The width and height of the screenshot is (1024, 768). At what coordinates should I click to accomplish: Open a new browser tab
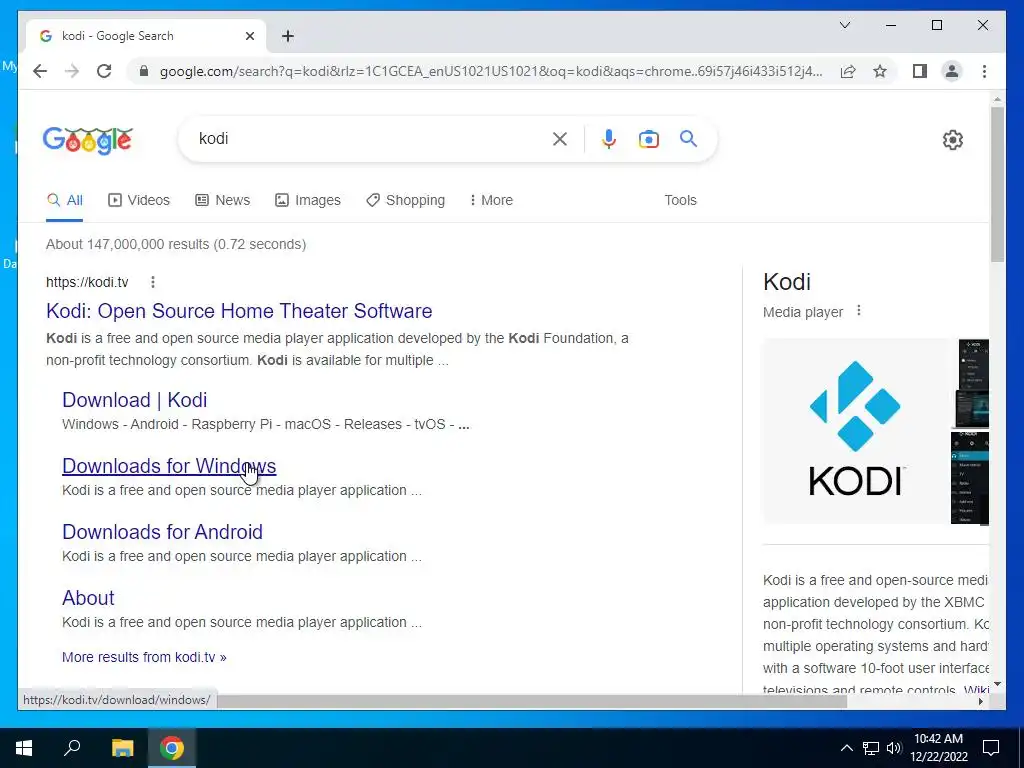pos(288,36)
